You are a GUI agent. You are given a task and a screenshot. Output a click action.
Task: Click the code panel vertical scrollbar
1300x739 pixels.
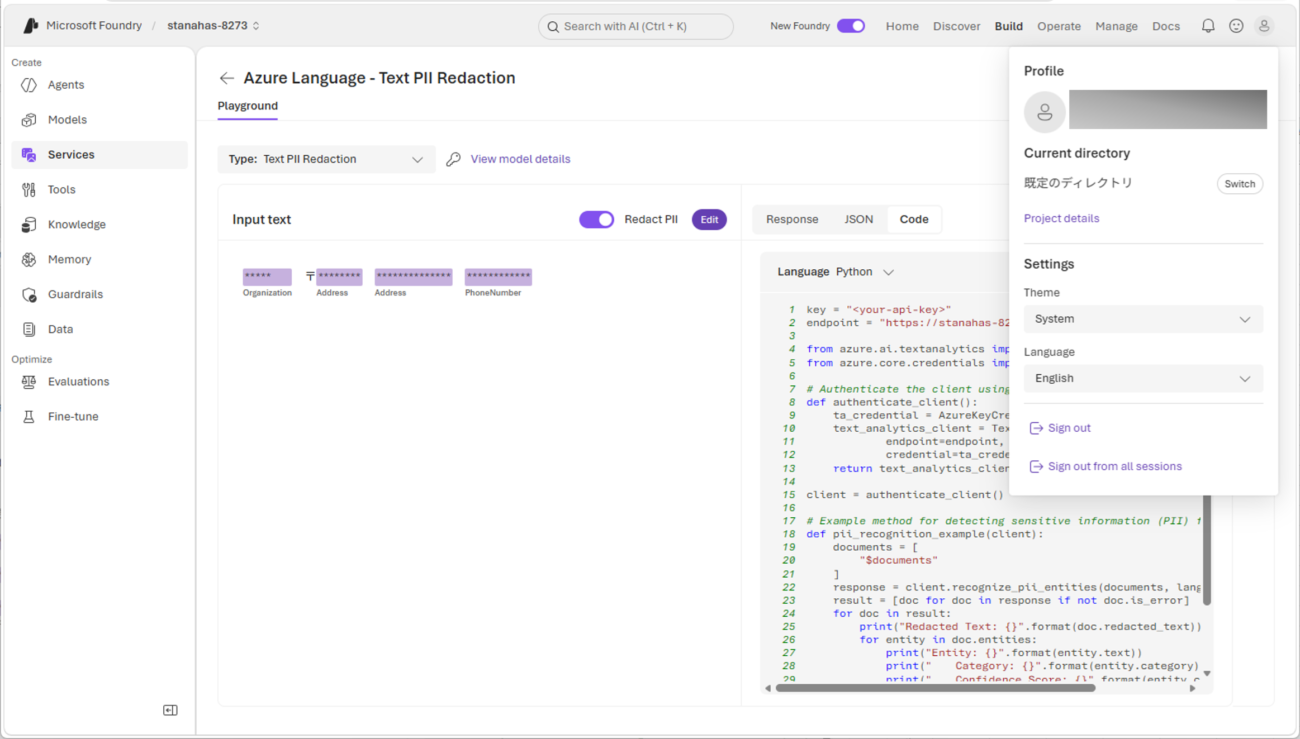[x=1207, y=548]
